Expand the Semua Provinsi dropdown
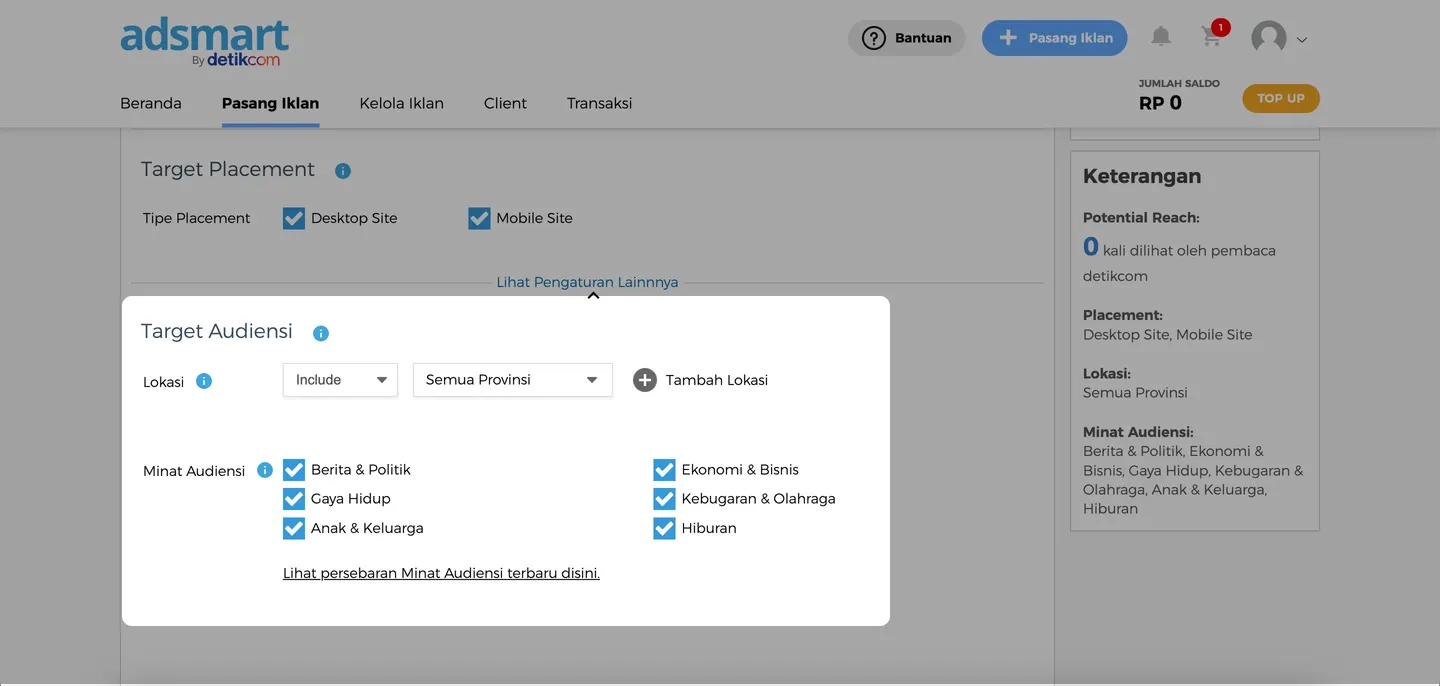This screenshot has width=1440, height=686. point(512,380)
